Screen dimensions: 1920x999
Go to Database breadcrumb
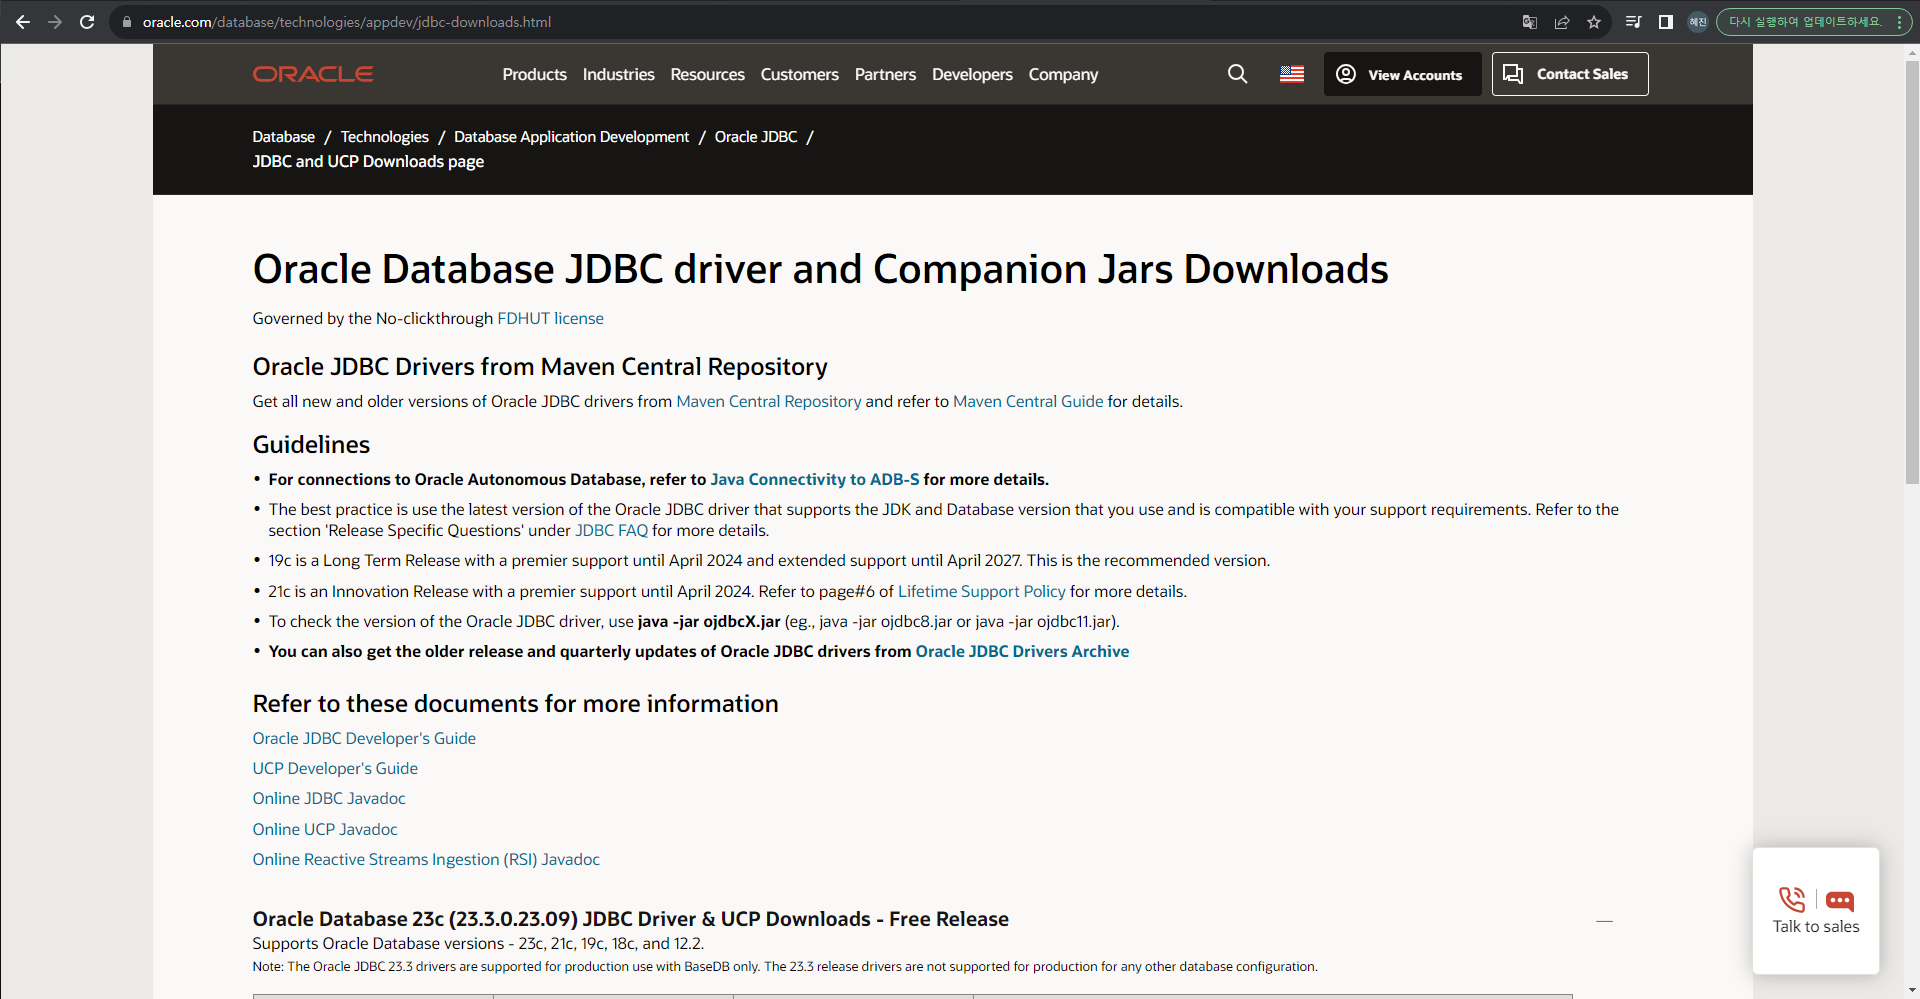click(283, 137)
